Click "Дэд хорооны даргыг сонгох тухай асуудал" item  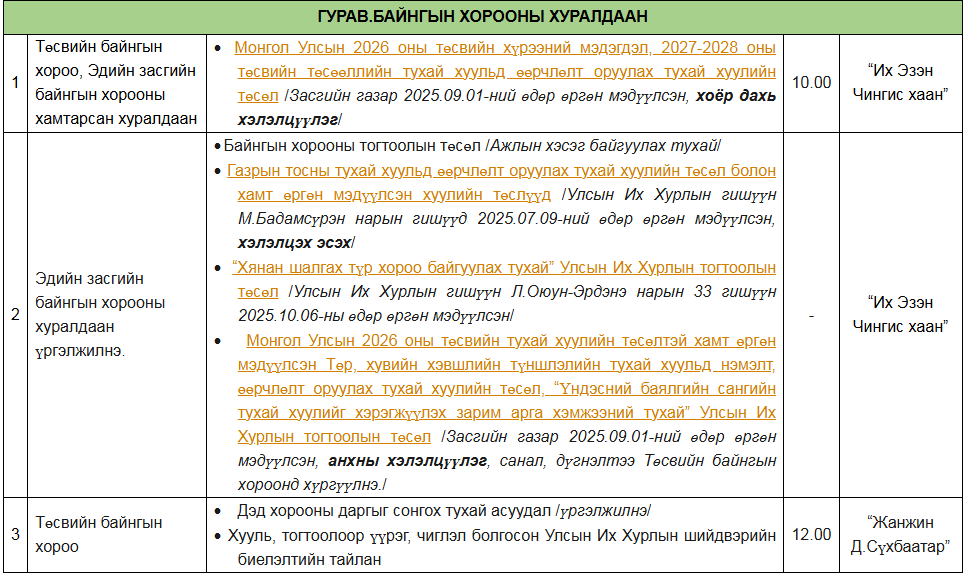point(440,511)
